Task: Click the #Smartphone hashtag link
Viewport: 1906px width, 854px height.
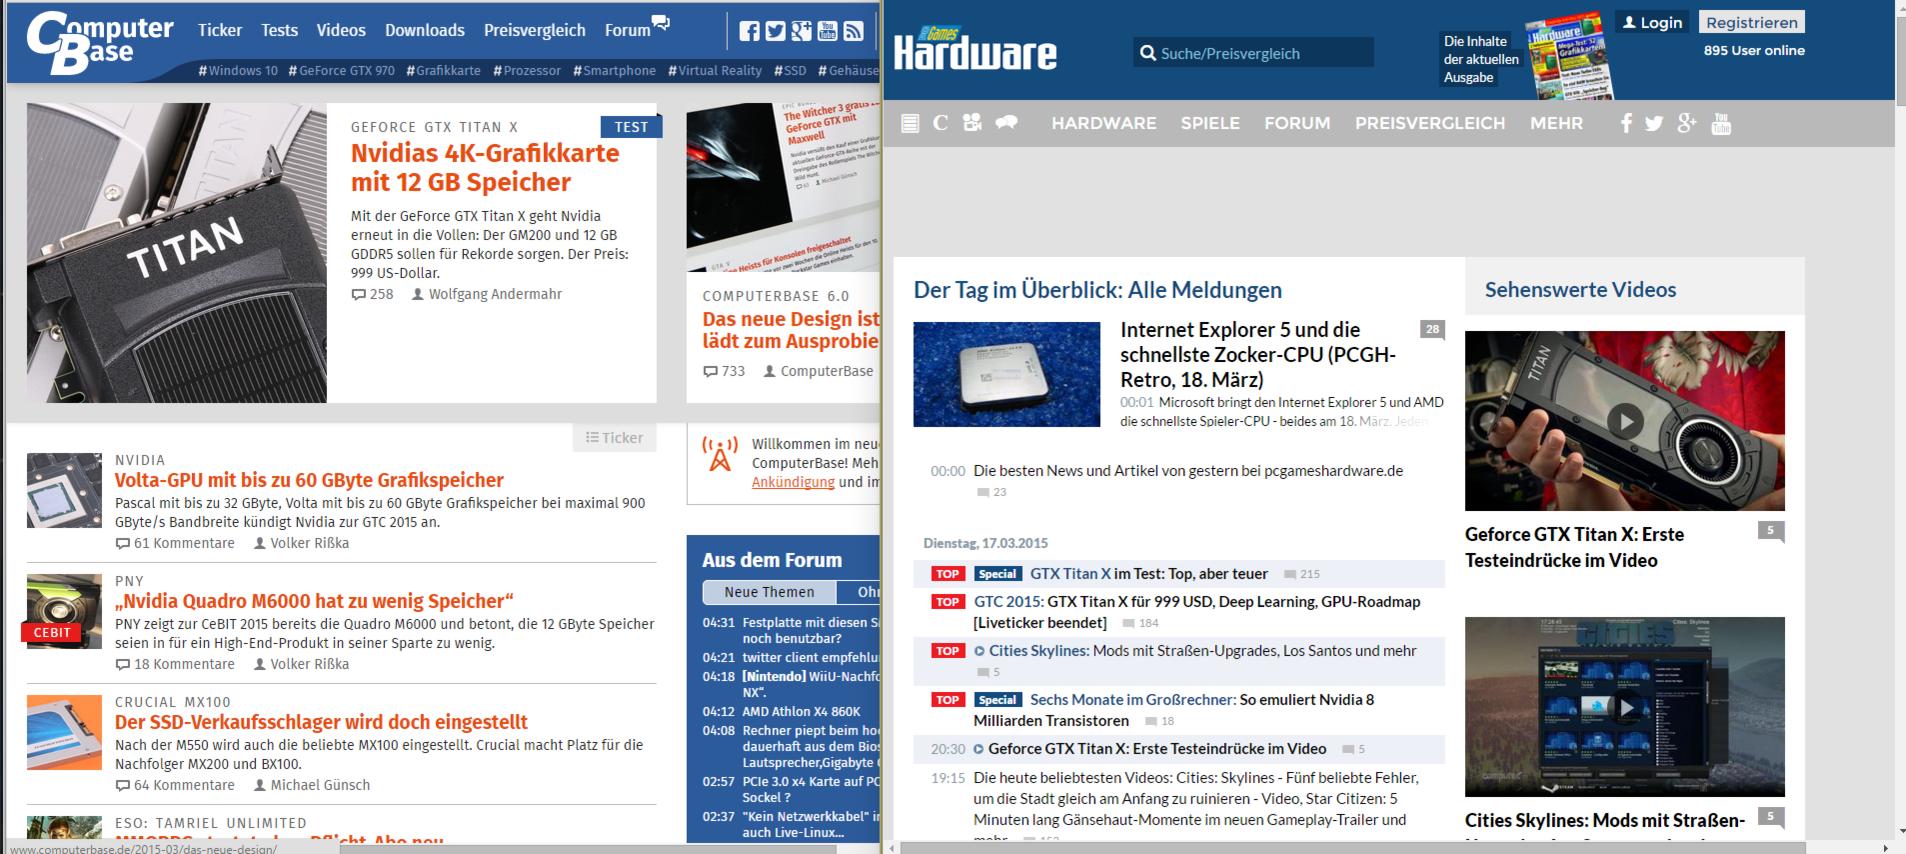Action: 614,71
